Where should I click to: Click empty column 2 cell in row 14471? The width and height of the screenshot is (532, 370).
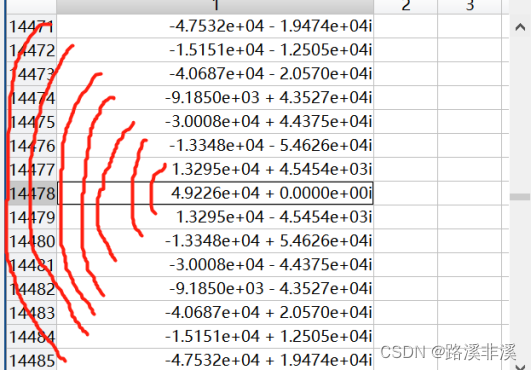click(x=406, y=26)
